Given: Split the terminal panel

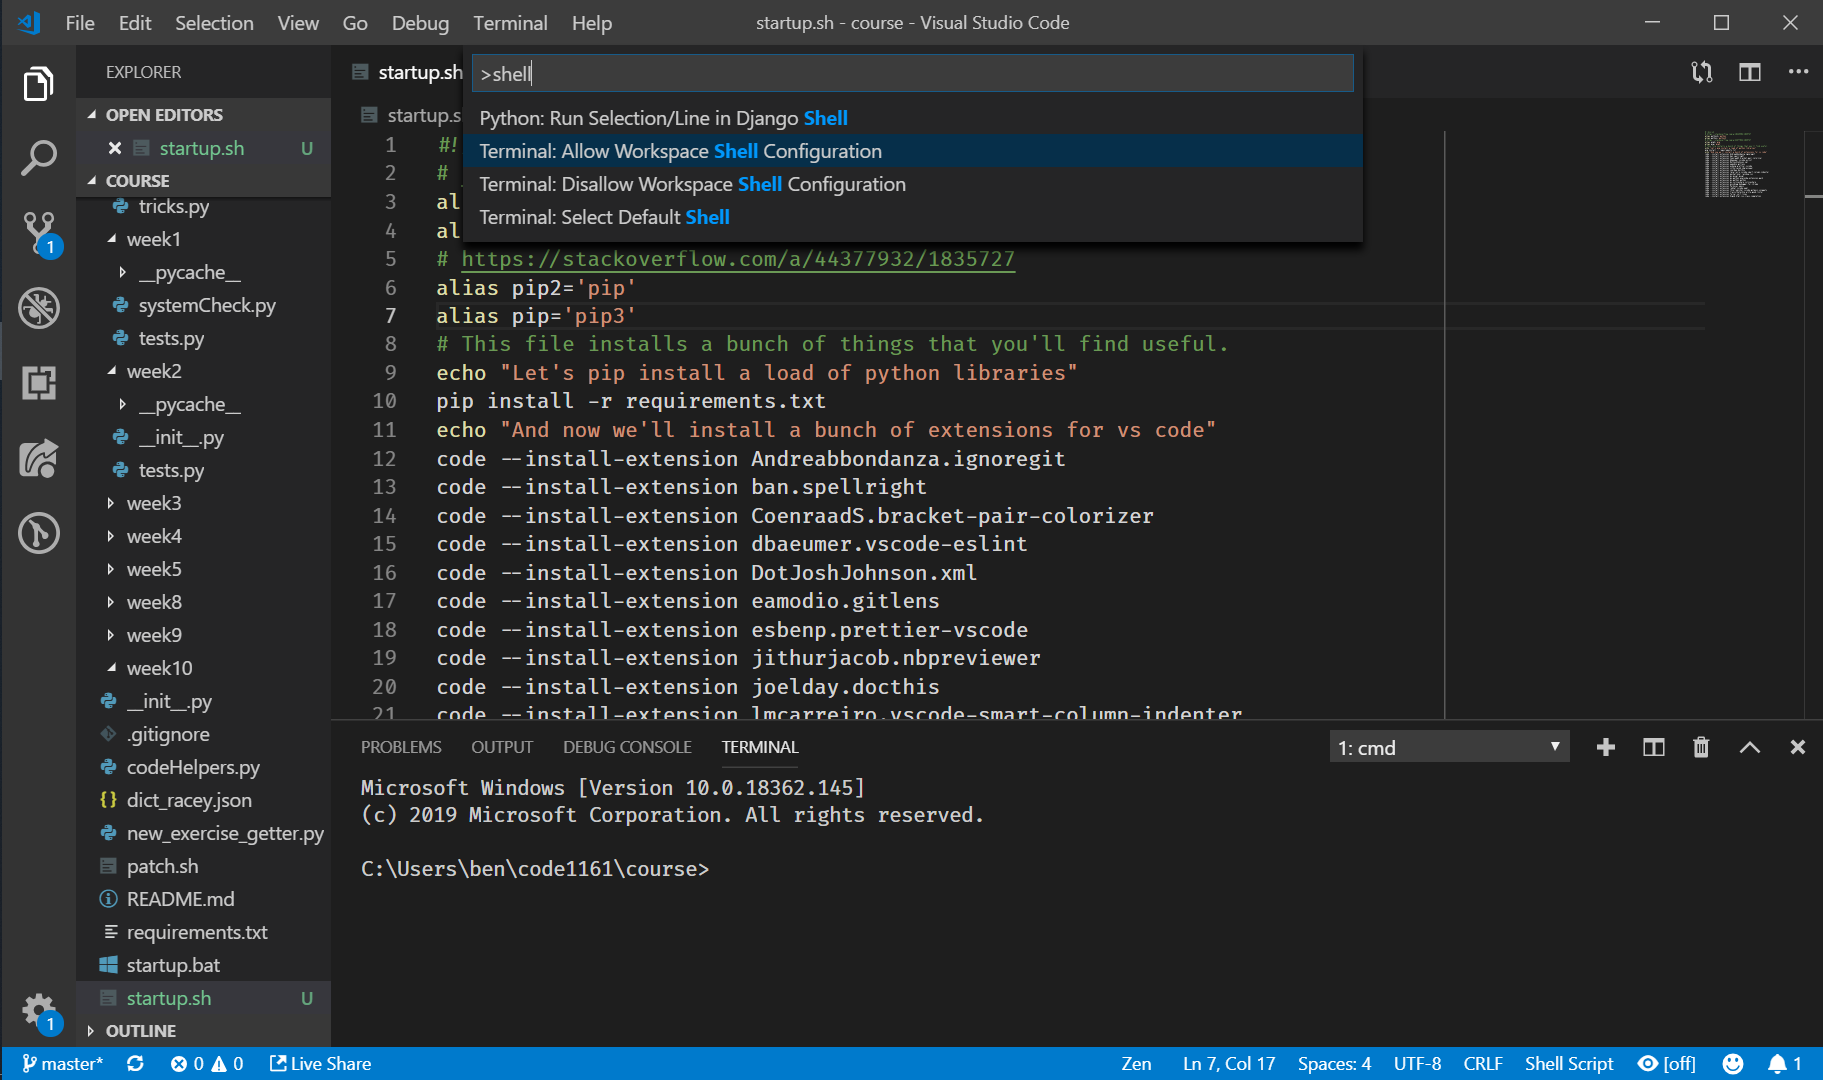Looking at the screenshot, I should (x=1654, y=747).
